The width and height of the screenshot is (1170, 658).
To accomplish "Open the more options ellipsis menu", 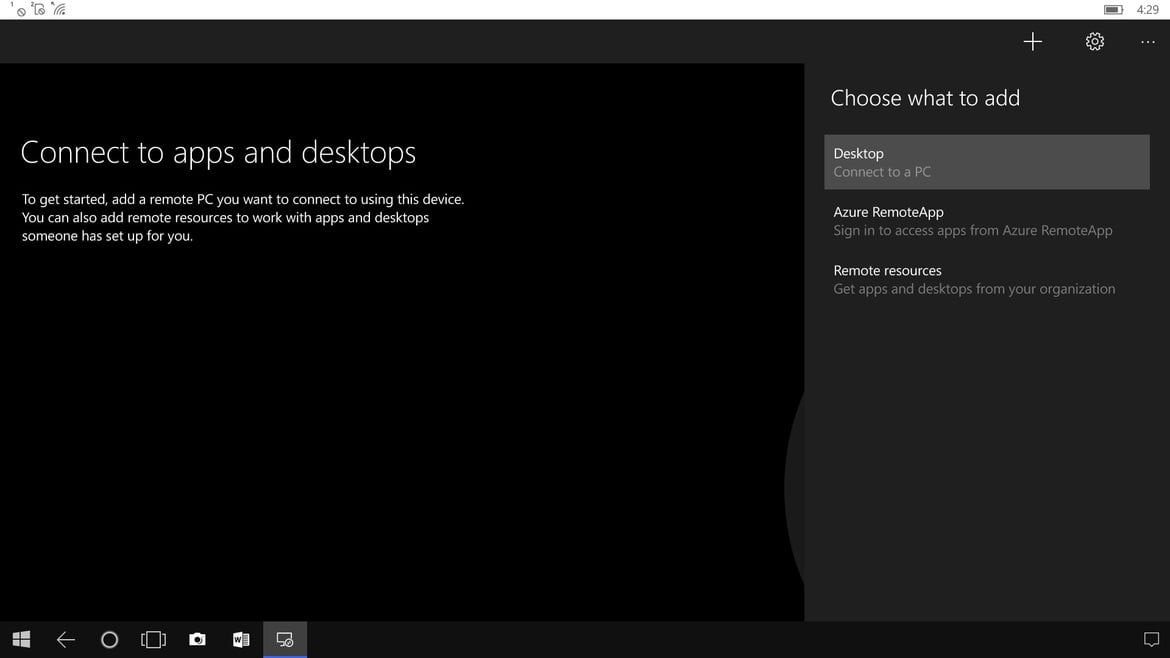I will coord(1148,42).
